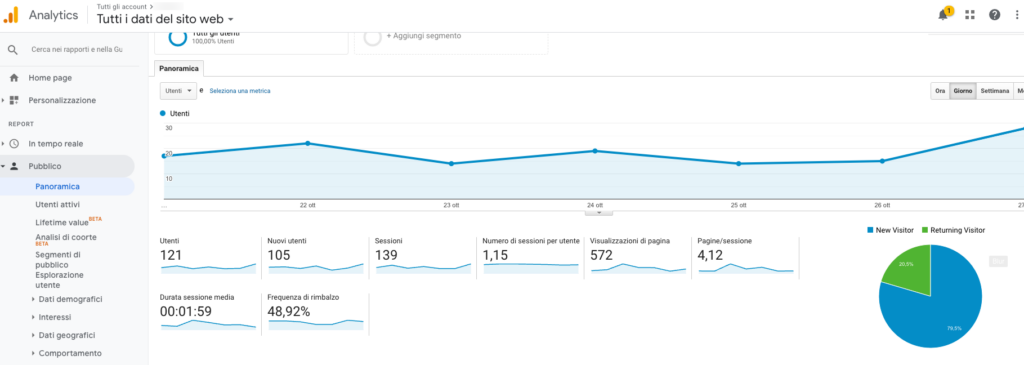
Task: Focus the 'Cerca nei rapporti' search field
Action: pos(76,50)
